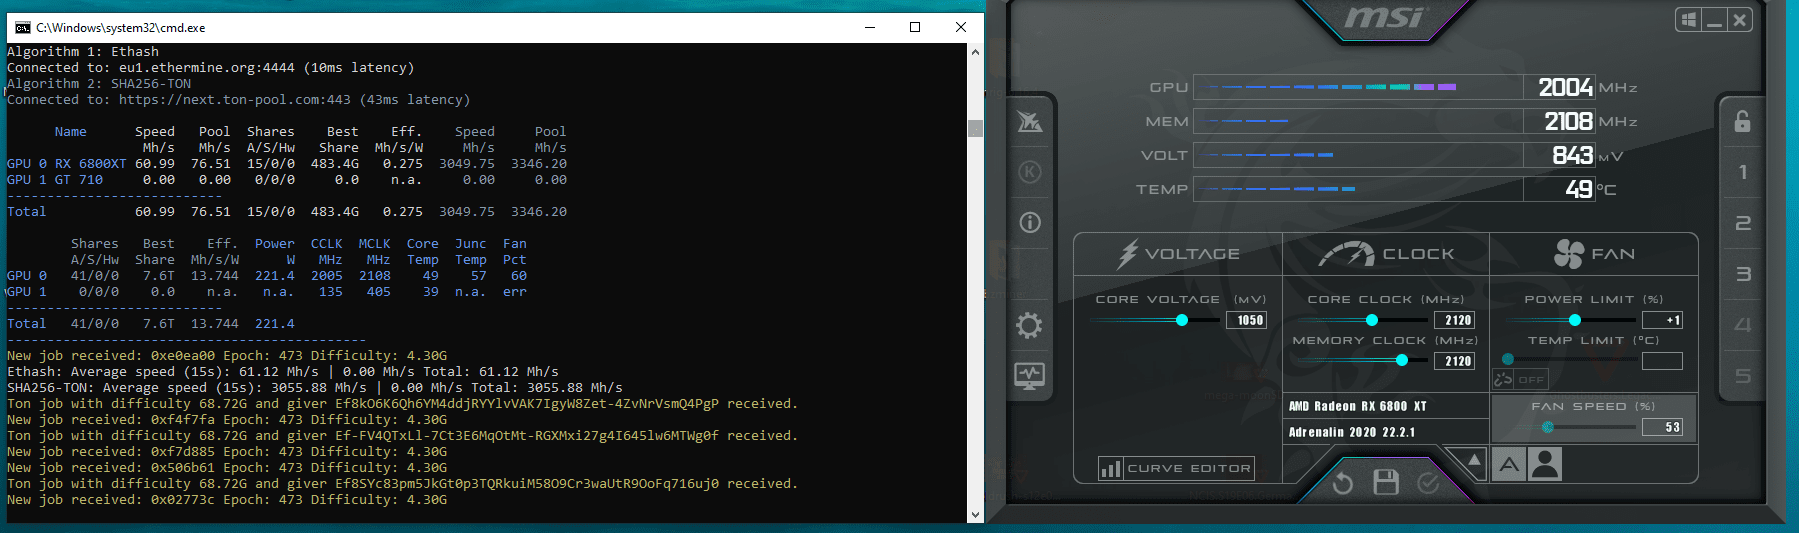The image size is (1799, 533).
Task: Reset settings with the circular arrow icon
Action: tap(1343, 484)
